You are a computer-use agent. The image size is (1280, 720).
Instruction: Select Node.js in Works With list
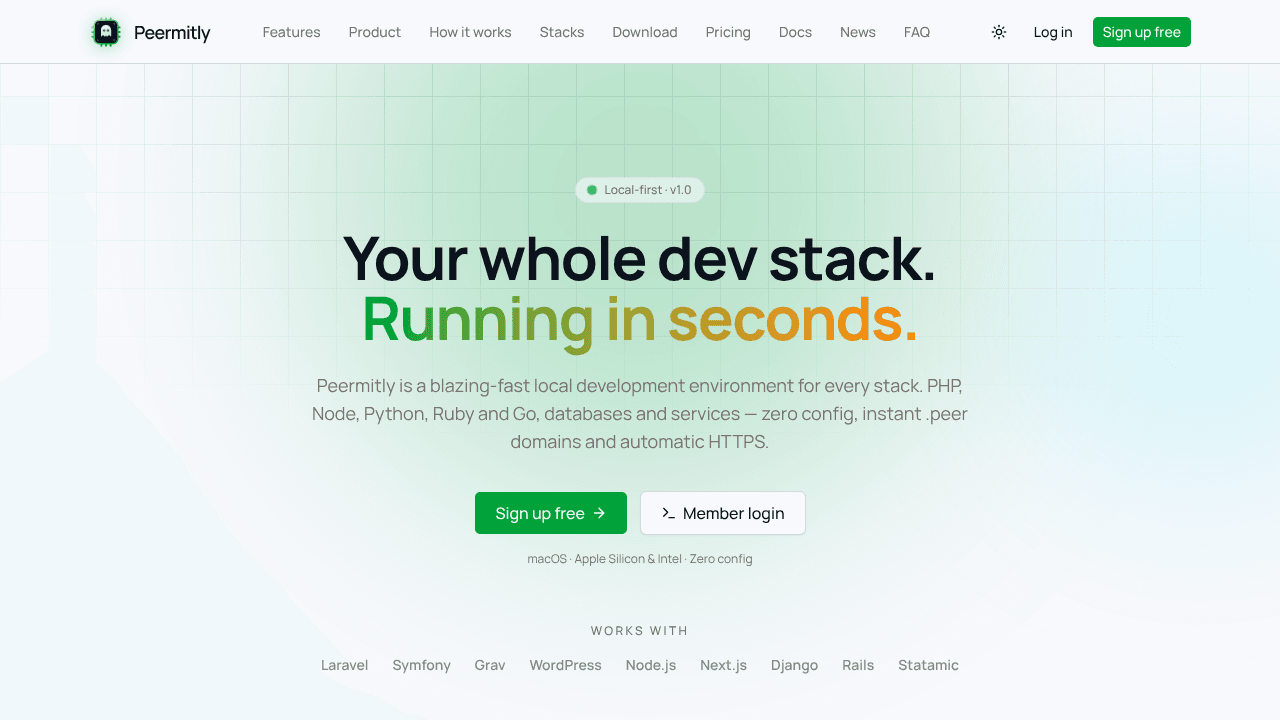[651, 665]
